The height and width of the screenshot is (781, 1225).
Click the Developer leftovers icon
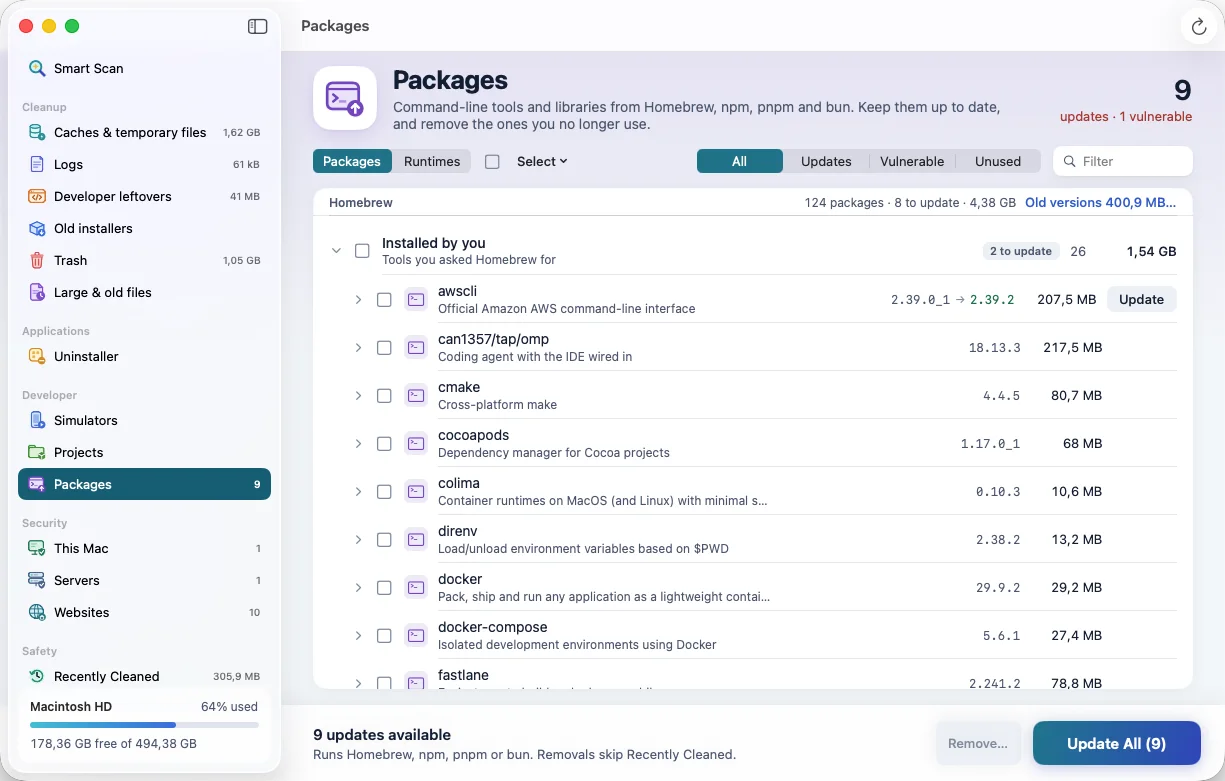(37, 196)
